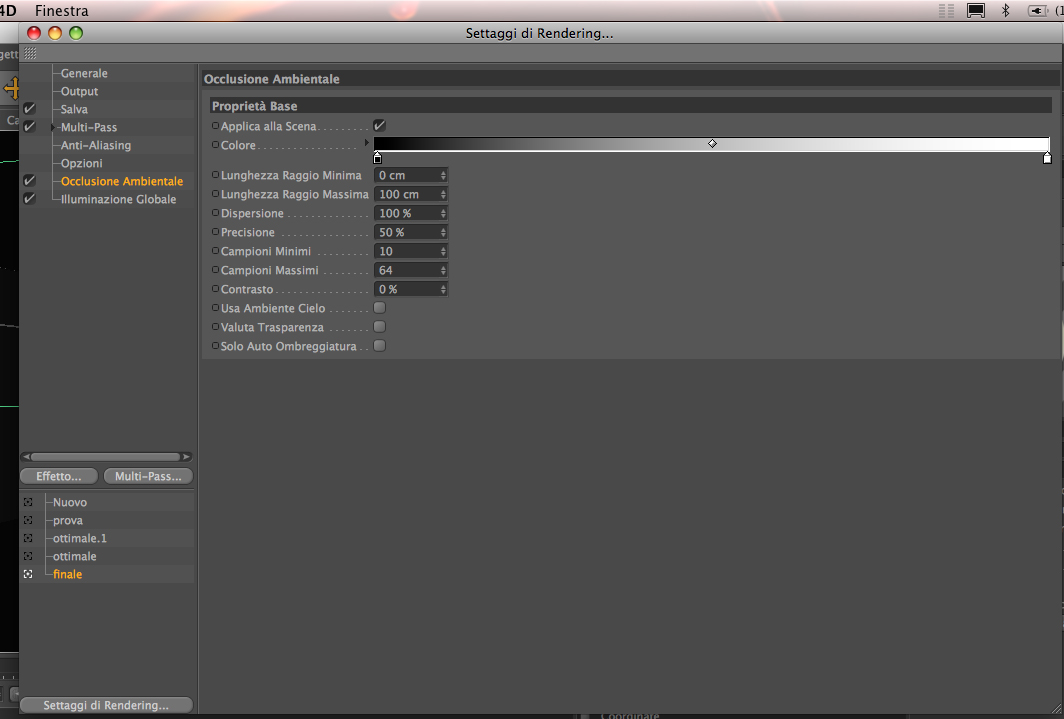Toggle the Illuminazione Globale checkmark in sidebar
The image size is (1064, 719).
coord(29,199)
